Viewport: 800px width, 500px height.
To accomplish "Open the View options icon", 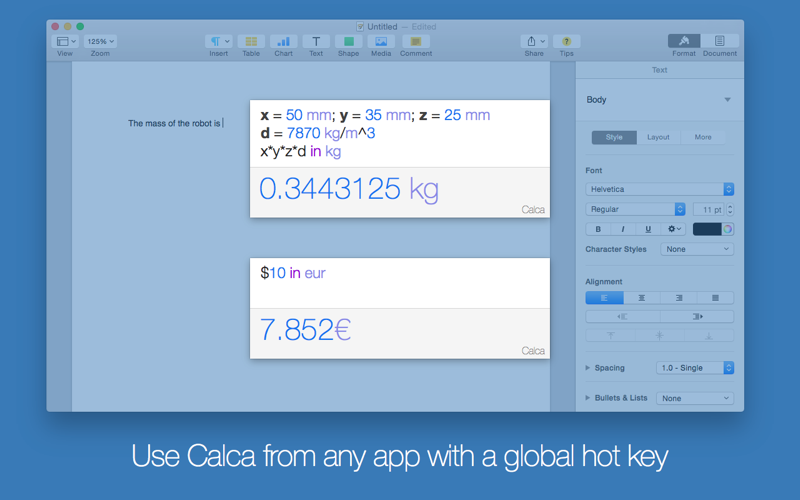I will click(x=65, y=41).
